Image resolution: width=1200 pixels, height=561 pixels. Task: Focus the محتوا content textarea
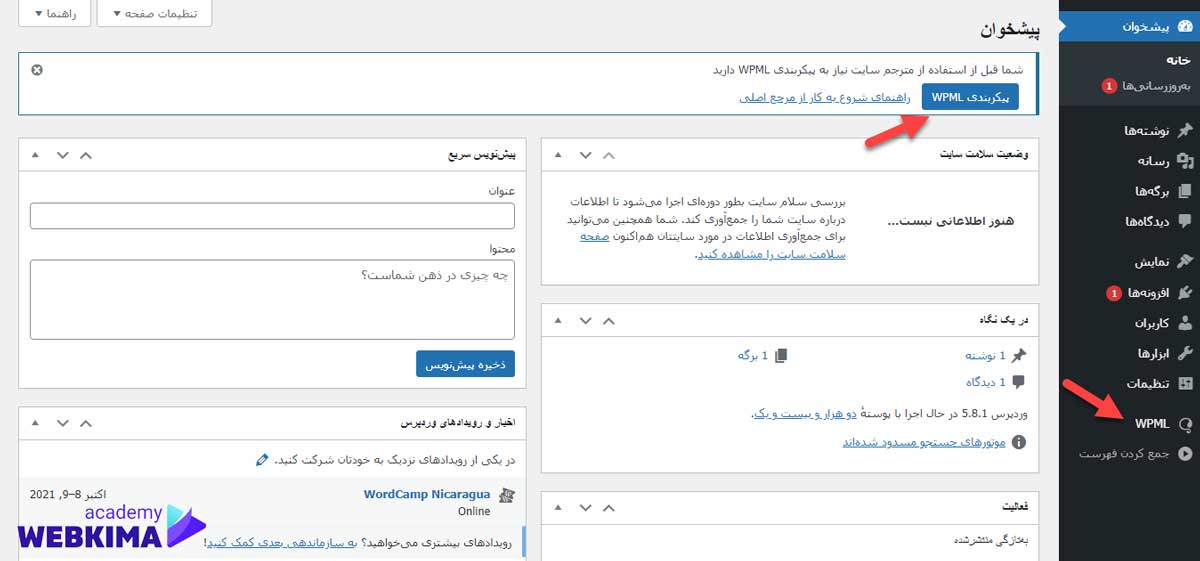272,300
